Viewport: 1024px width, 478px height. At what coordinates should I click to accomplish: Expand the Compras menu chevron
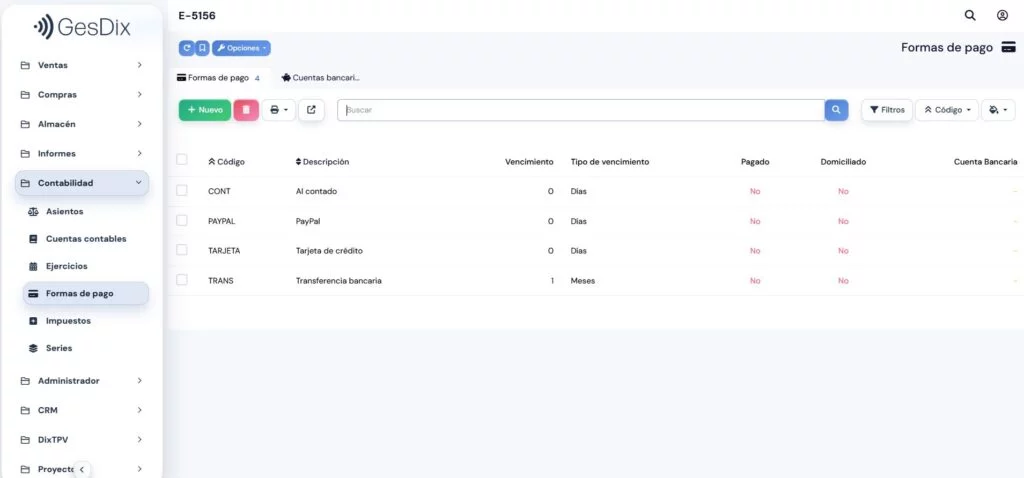click(139, 95)
